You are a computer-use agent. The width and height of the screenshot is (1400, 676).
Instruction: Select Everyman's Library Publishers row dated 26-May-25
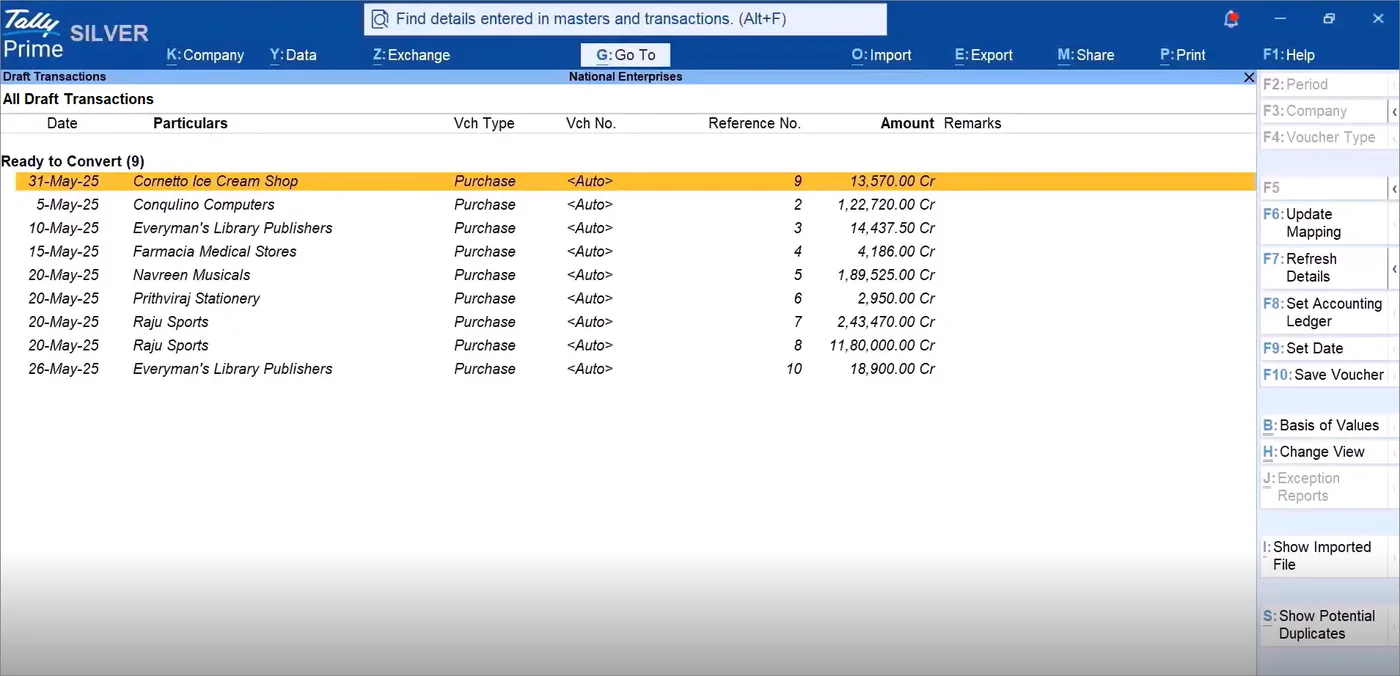[x=635, y=369]
